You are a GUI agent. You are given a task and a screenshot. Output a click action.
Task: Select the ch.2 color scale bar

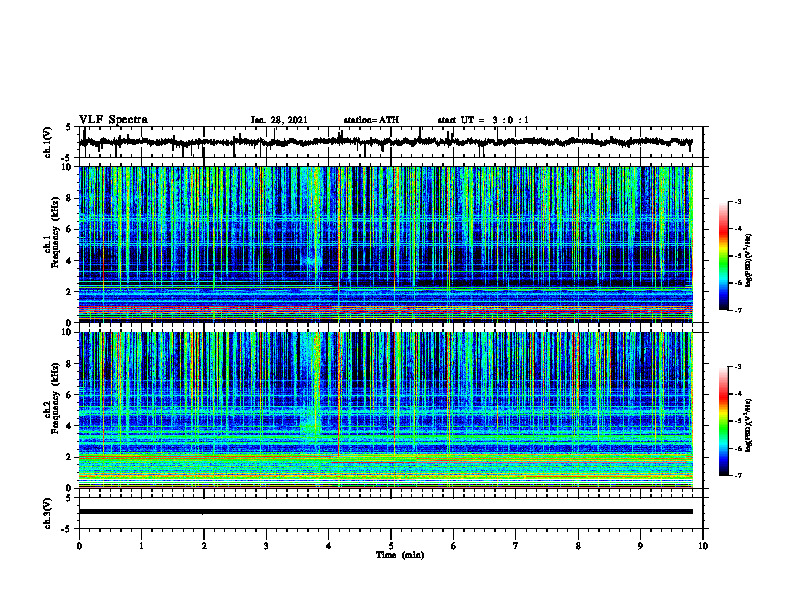pos(723,421)
